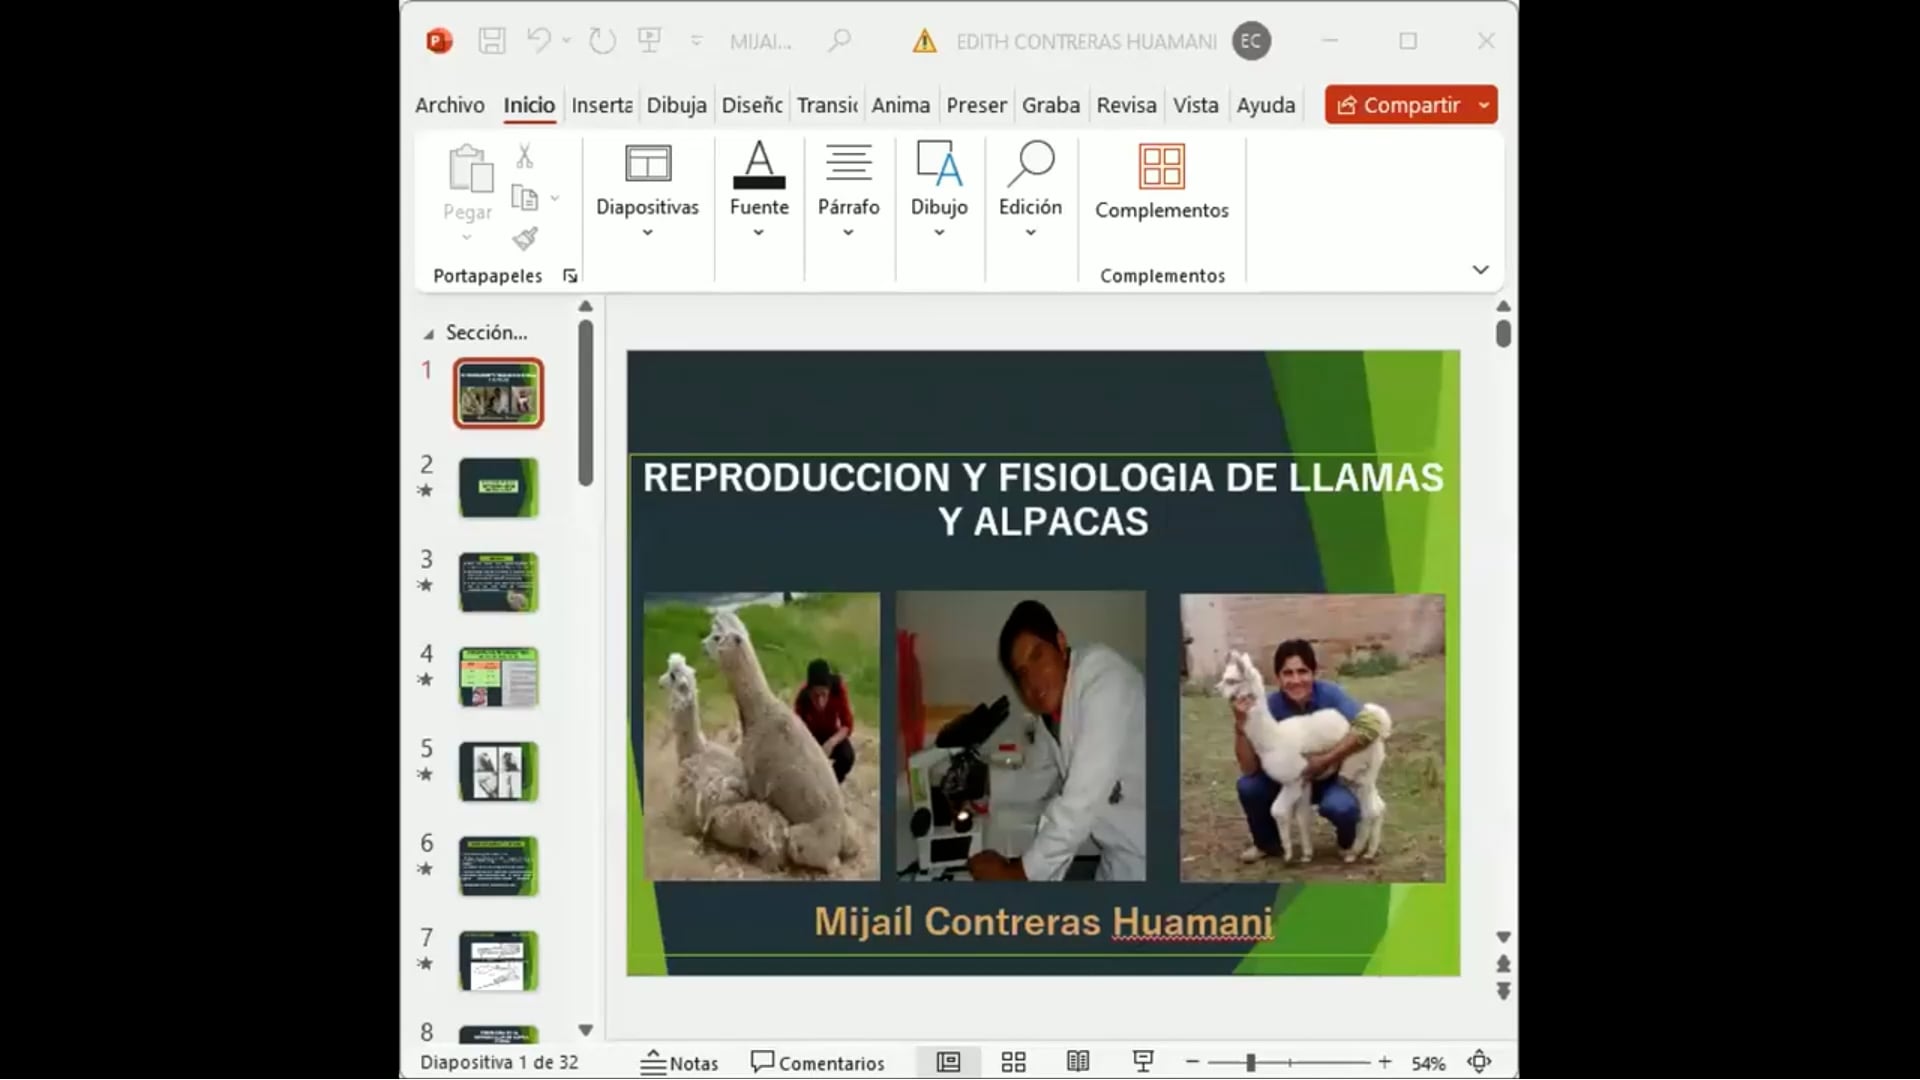The width and height of the screenshot is (1920, 1080).
Task: Switch to the Transiciones tab
Action: [827, 105]
